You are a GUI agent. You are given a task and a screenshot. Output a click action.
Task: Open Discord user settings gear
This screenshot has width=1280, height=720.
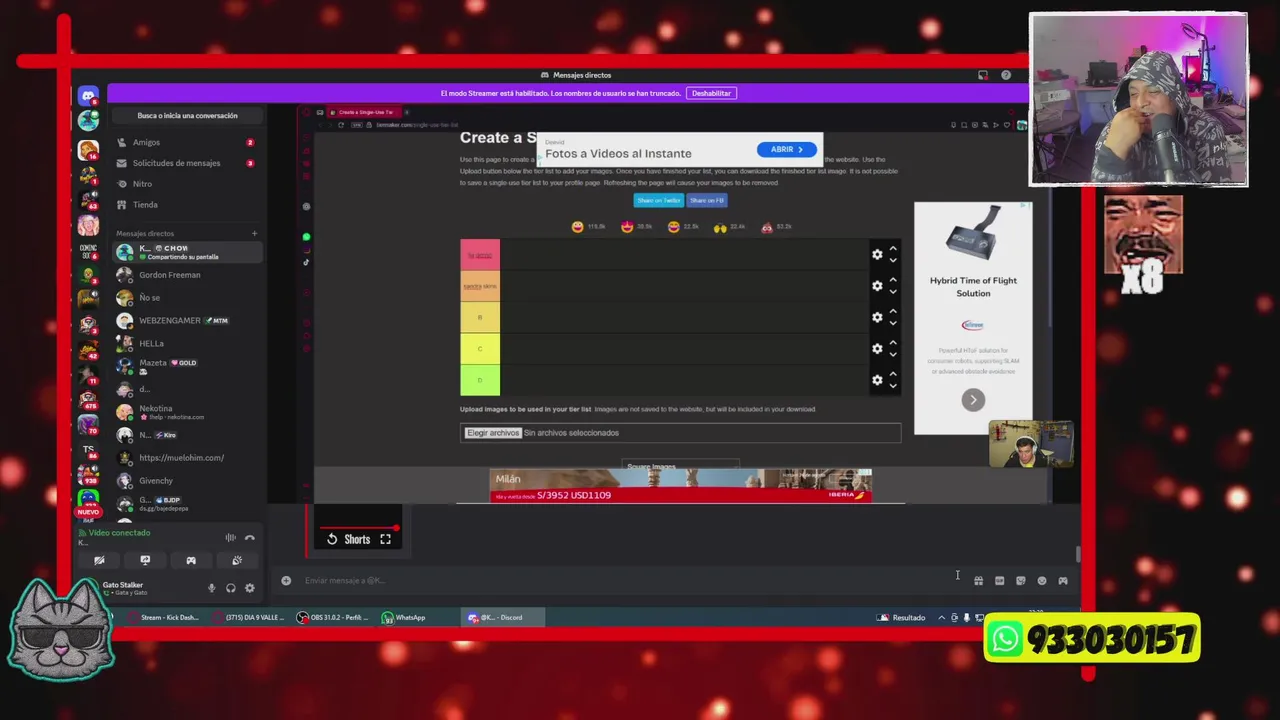click(250, 588)
